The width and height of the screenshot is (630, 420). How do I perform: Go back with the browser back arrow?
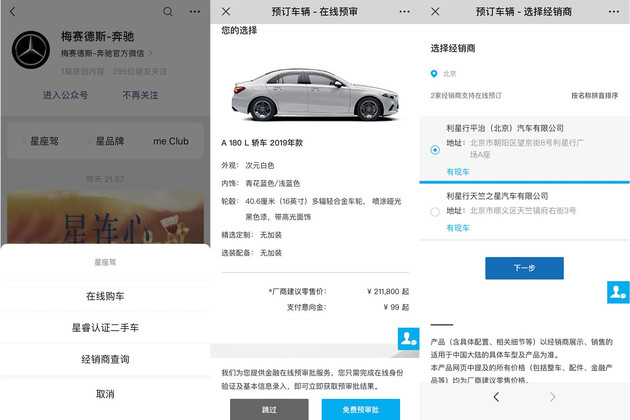(x=496, y=397)
